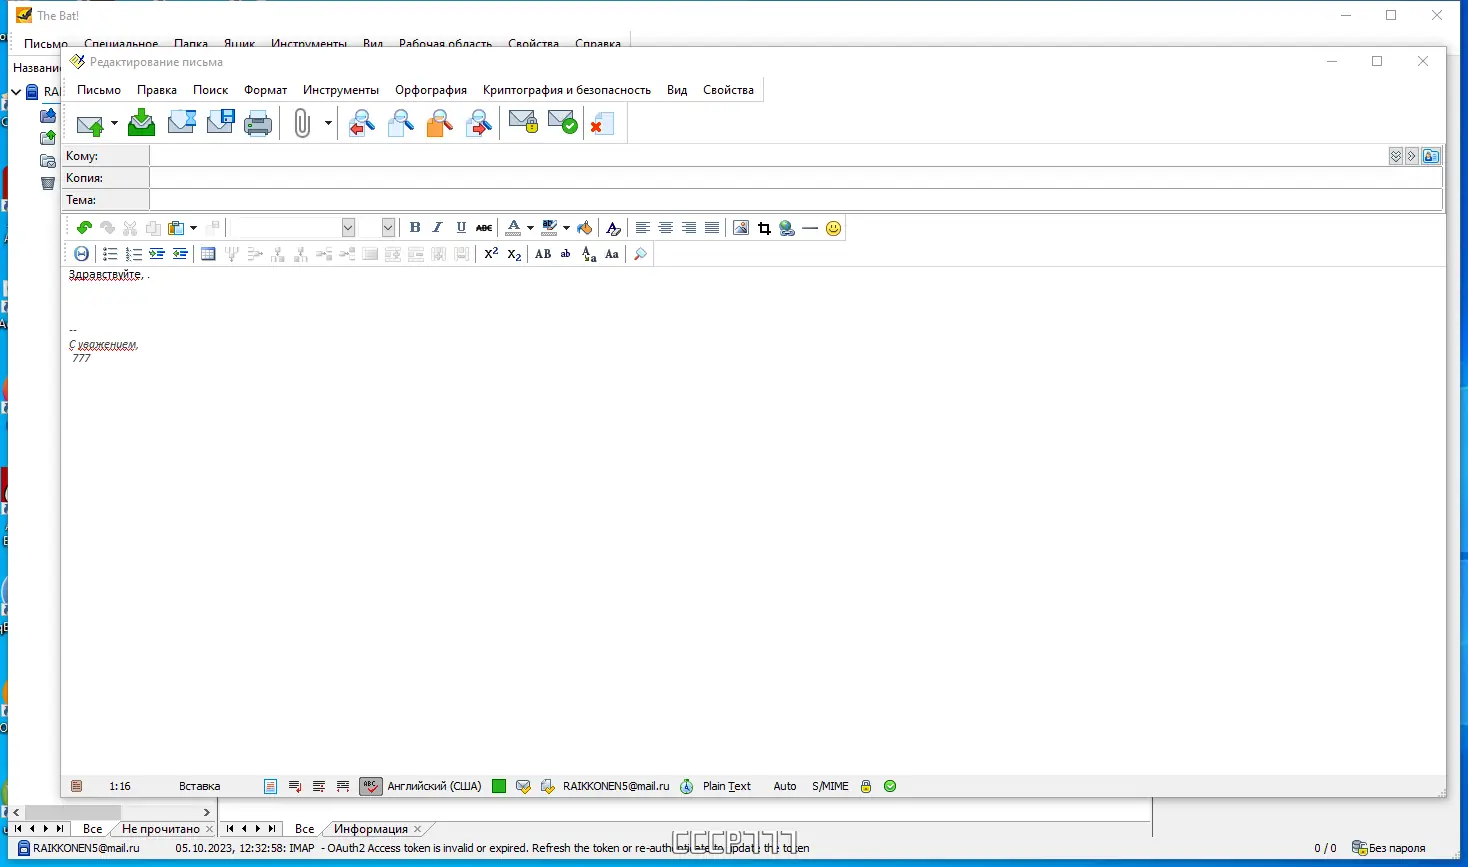
Task: Click the green save-to-outbox tray icon
Action: [142, 123]
